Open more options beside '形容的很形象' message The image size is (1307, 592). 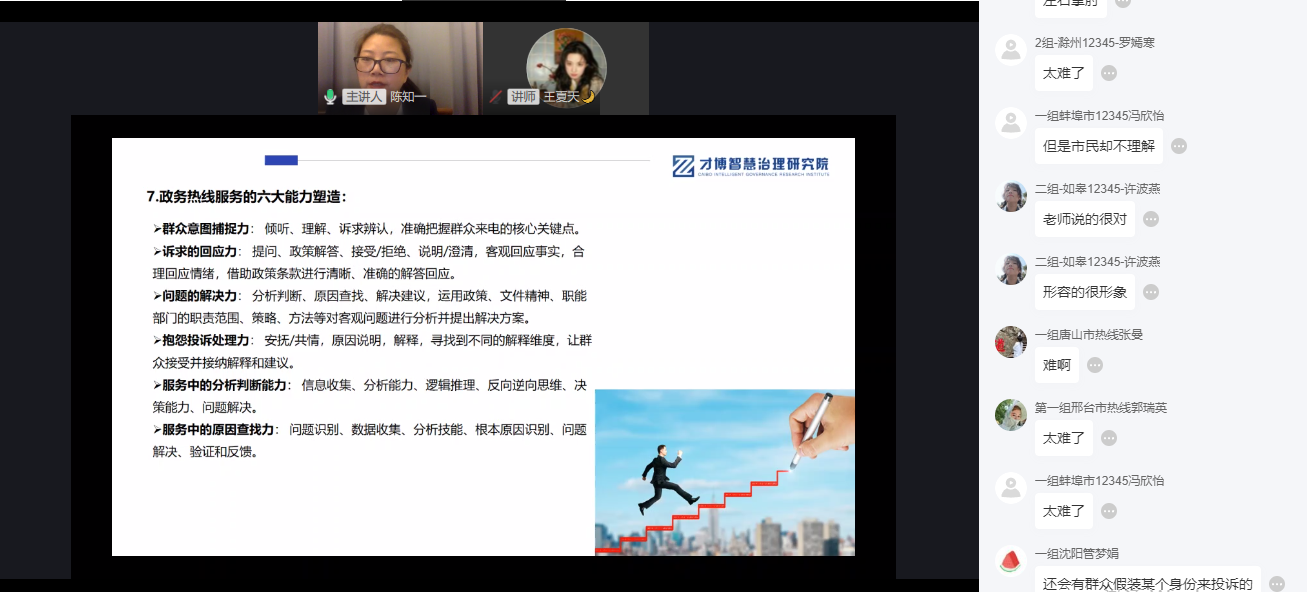[x=1151, y=292]
